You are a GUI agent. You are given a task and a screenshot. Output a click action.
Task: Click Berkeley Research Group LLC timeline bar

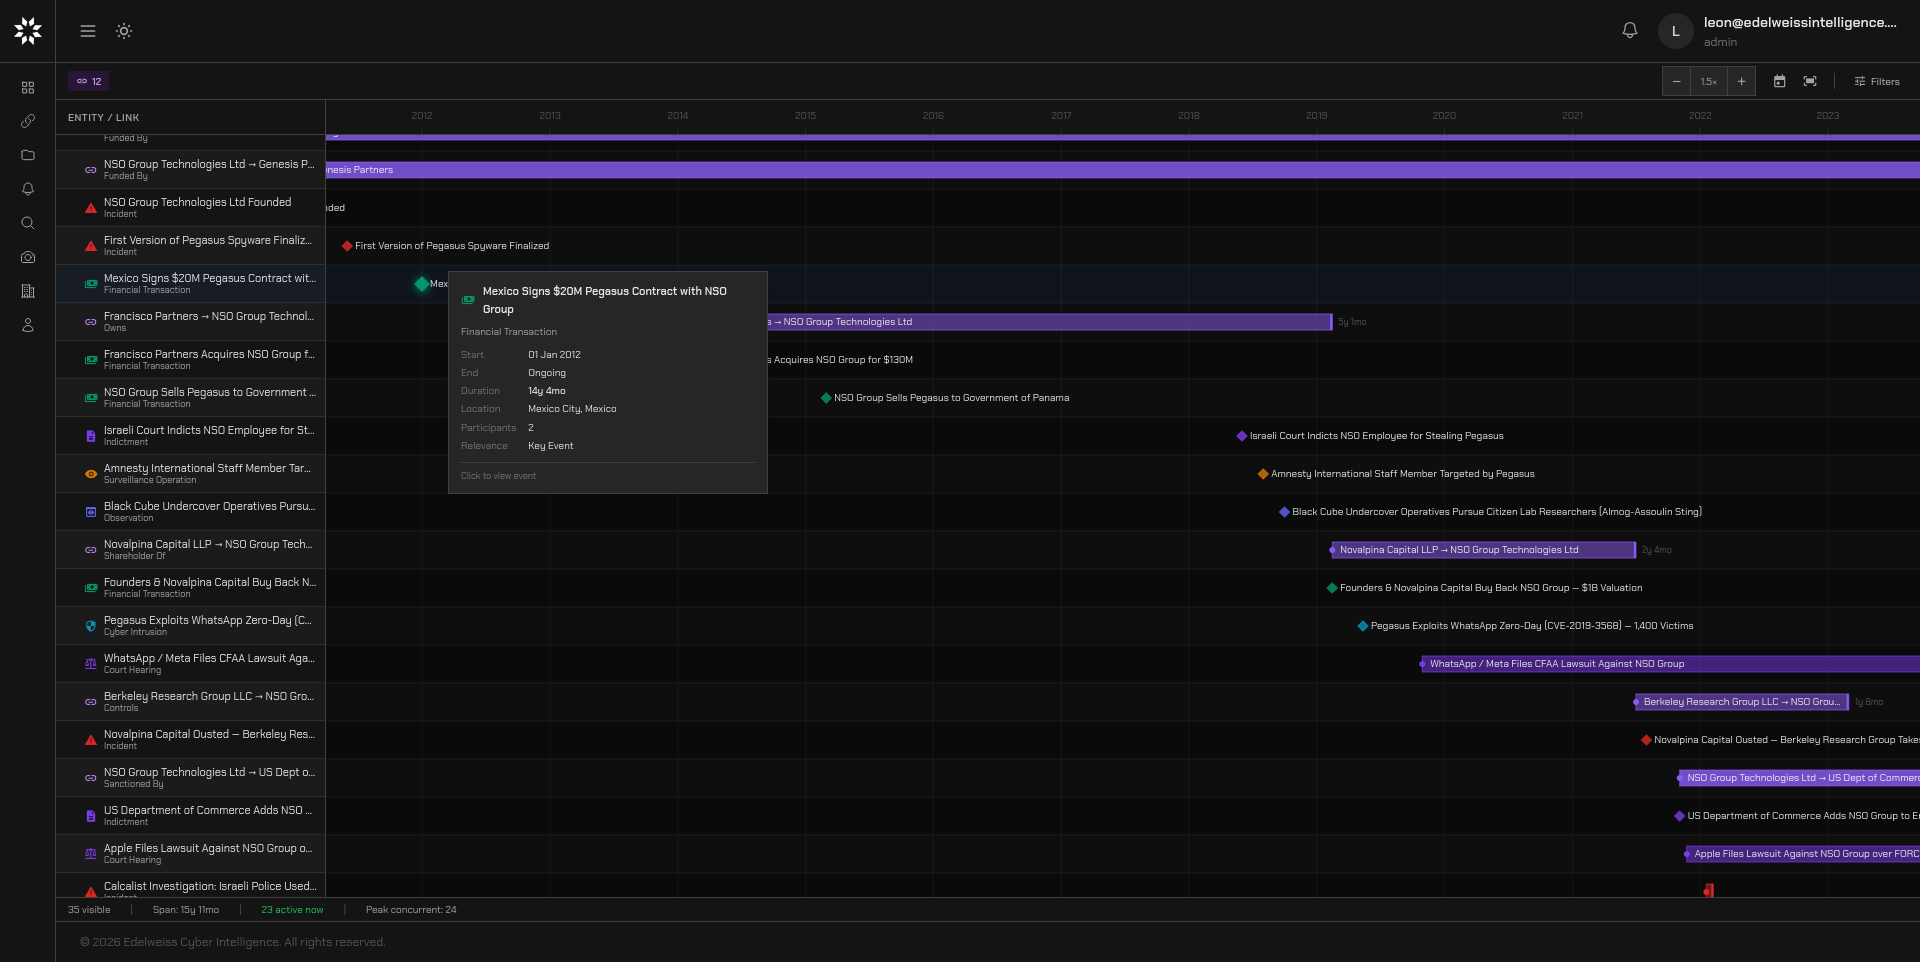point(1742,702)
